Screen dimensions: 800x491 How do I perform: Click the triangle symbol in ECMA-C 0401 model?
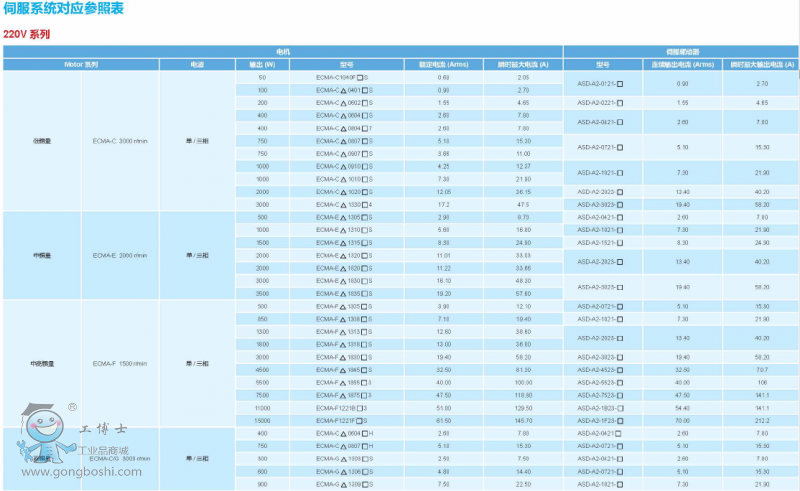pyautogui.click(x=343, y=90)
